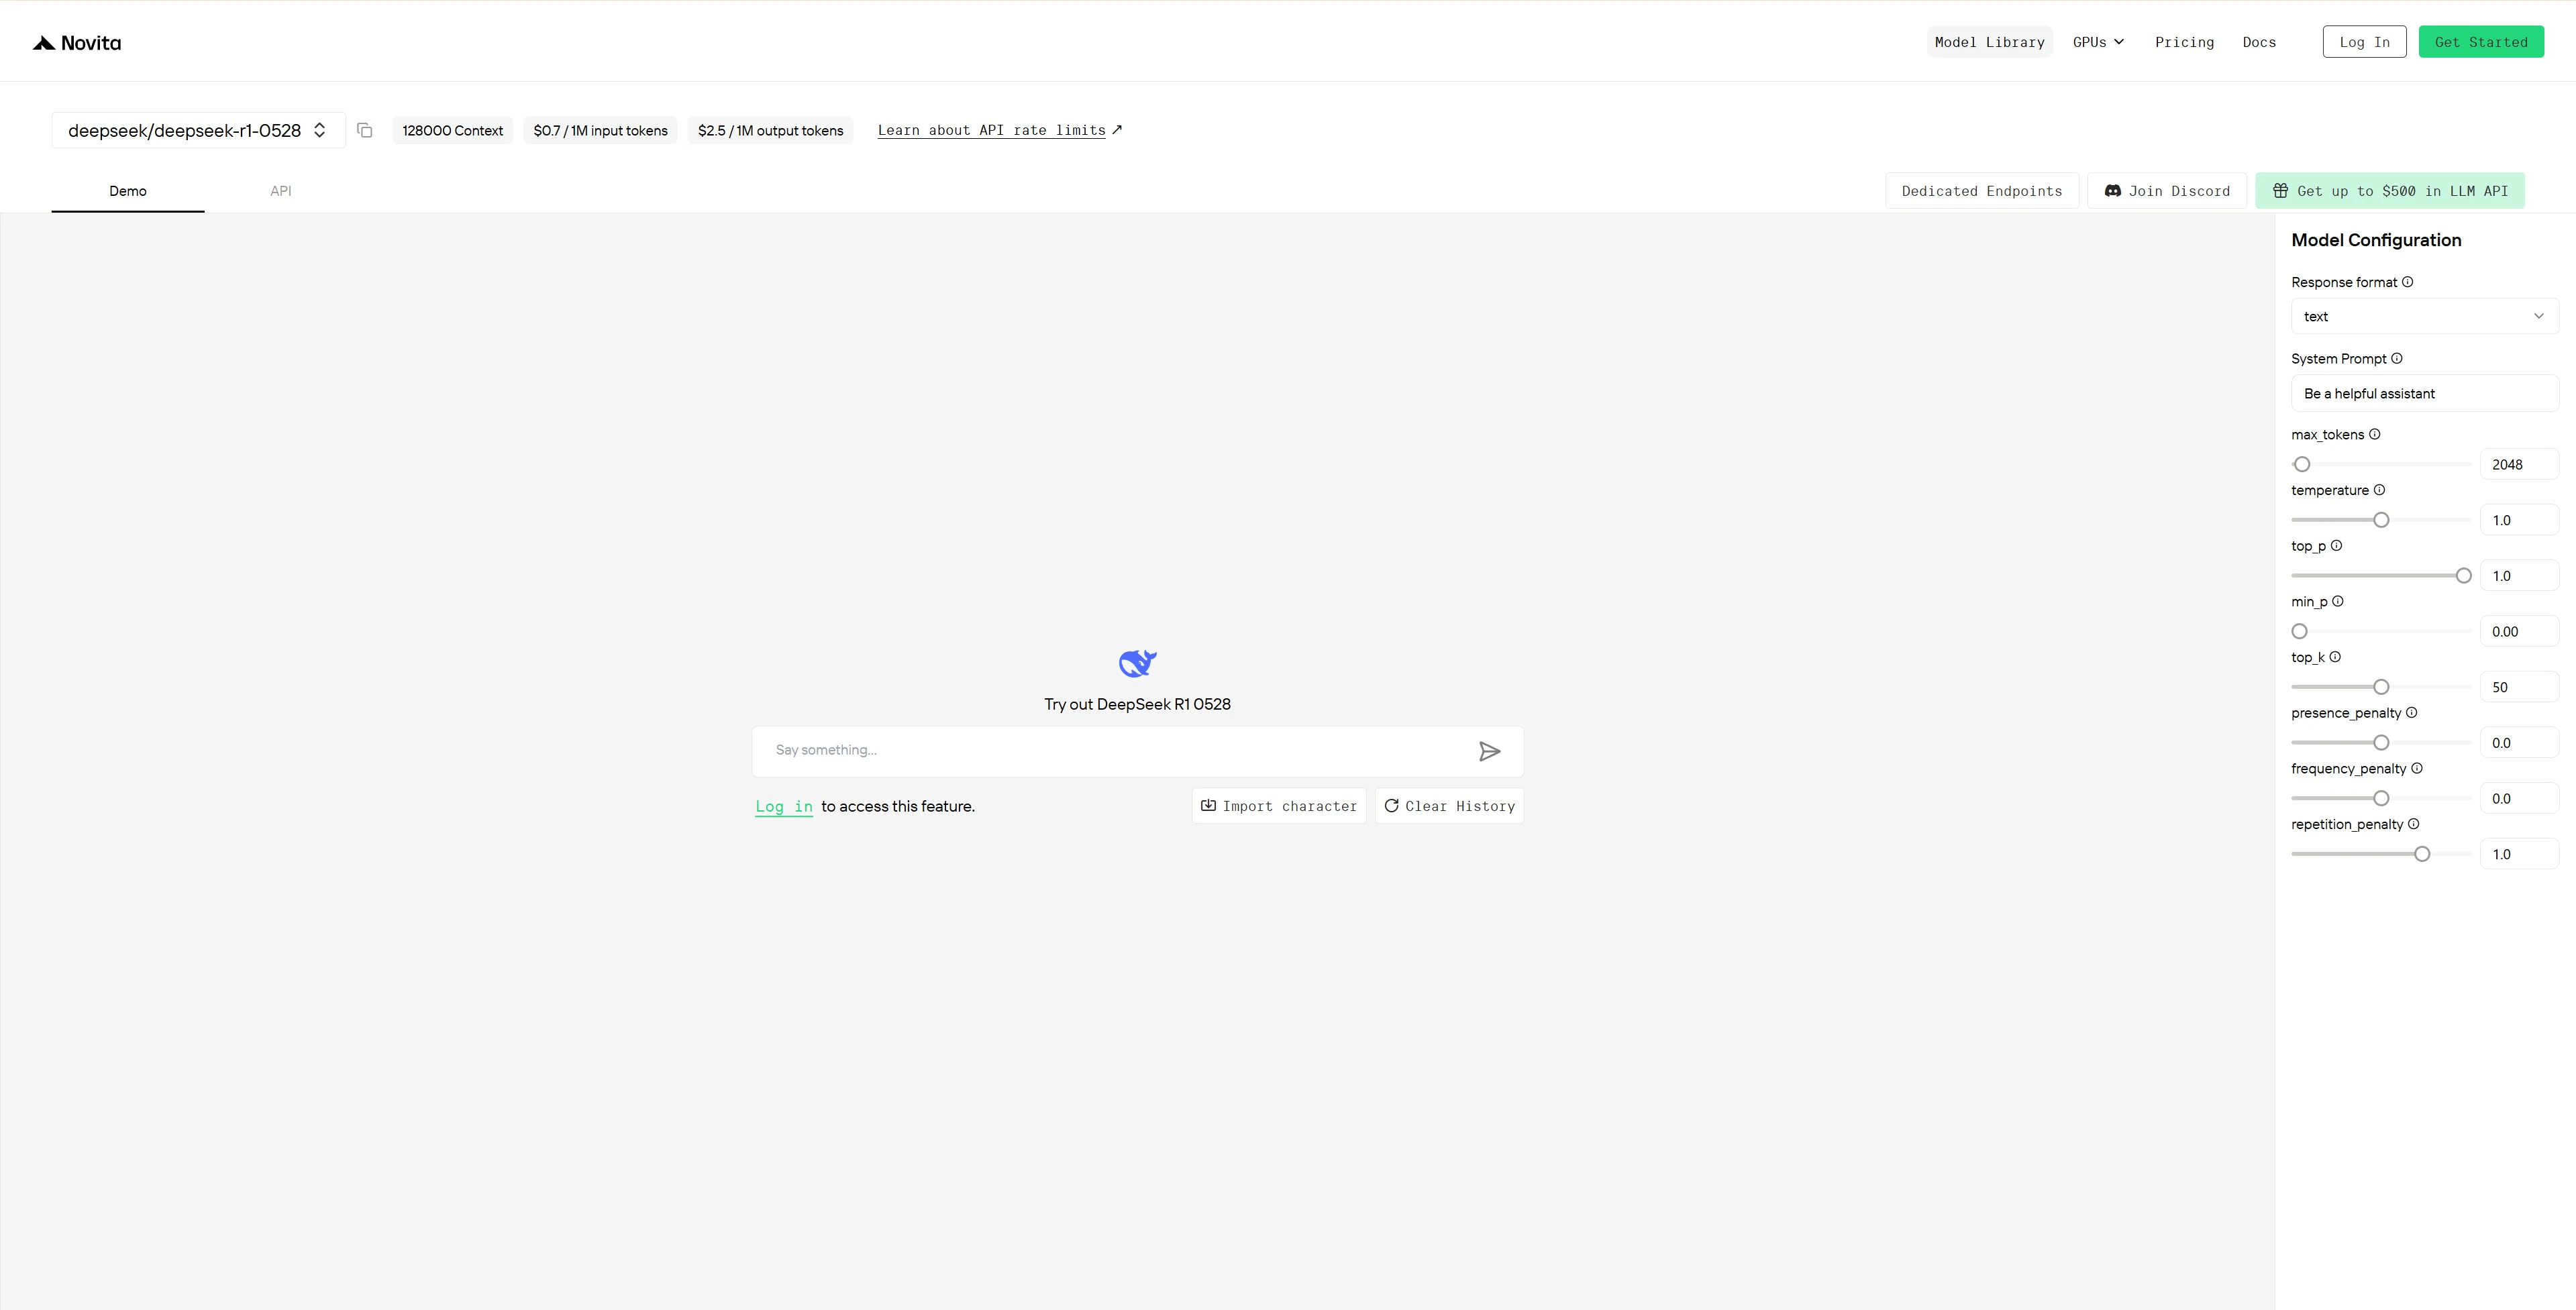This screenshot has height=1310, width=2576.
Task: Copy the model name with copy icon
Action: tap(365, 130)
